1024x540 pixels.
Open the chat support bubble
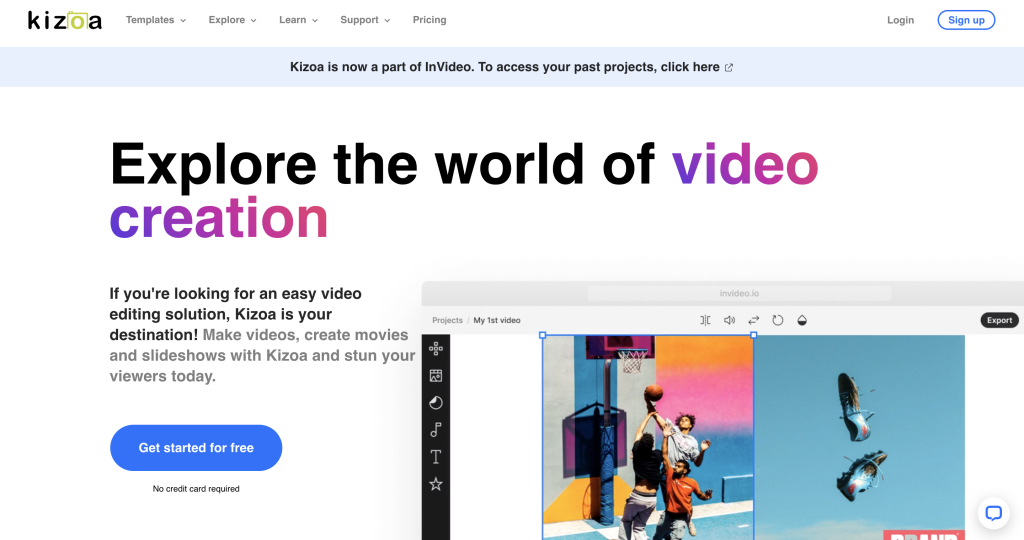[x=993, y=513]
